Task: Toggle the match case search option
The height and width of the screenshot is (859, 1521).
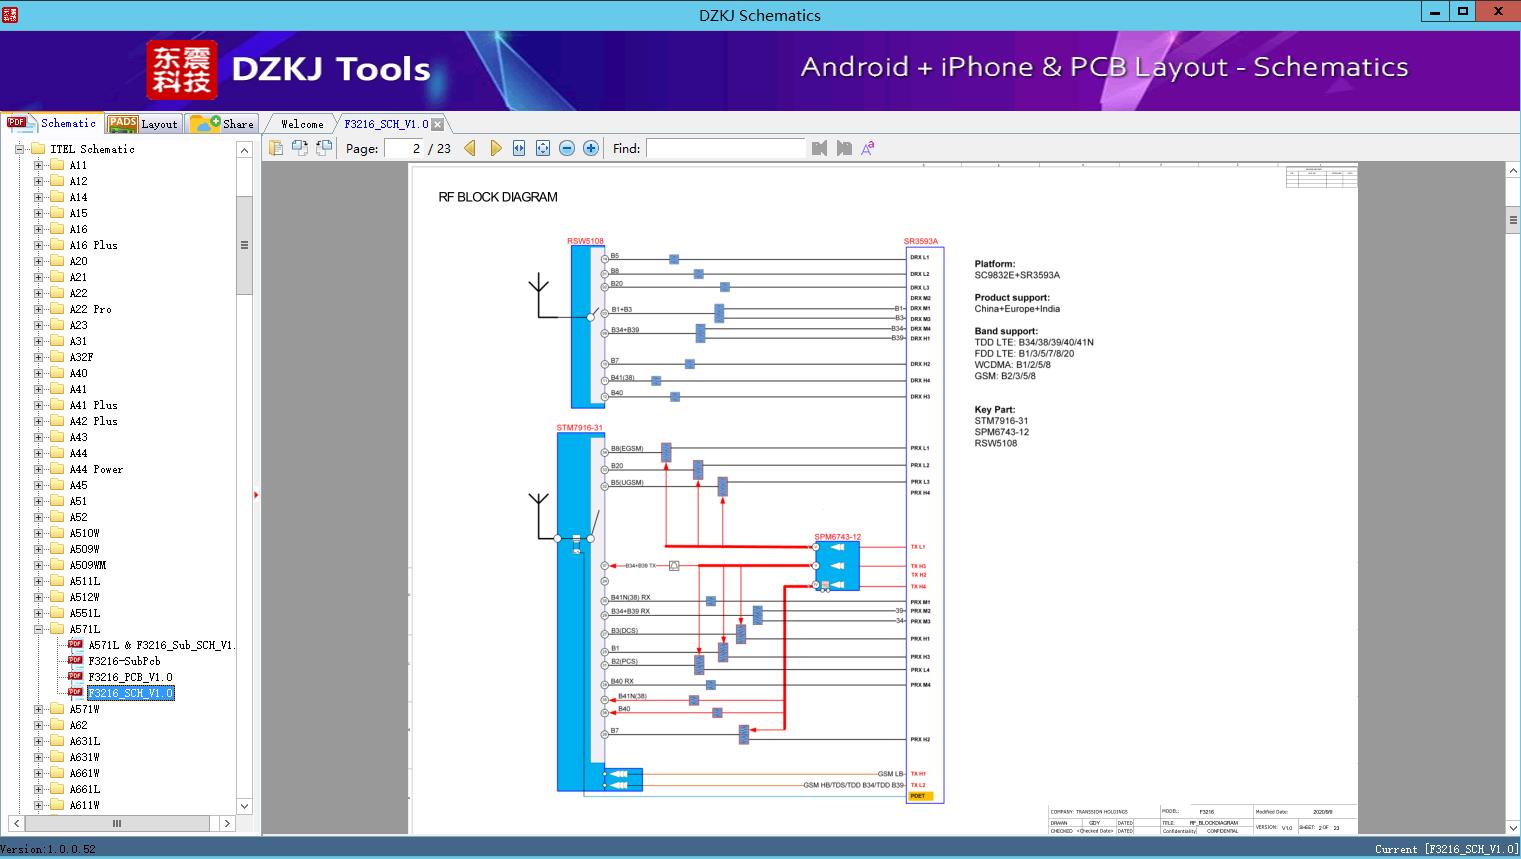Action: (x=868, y=148)
